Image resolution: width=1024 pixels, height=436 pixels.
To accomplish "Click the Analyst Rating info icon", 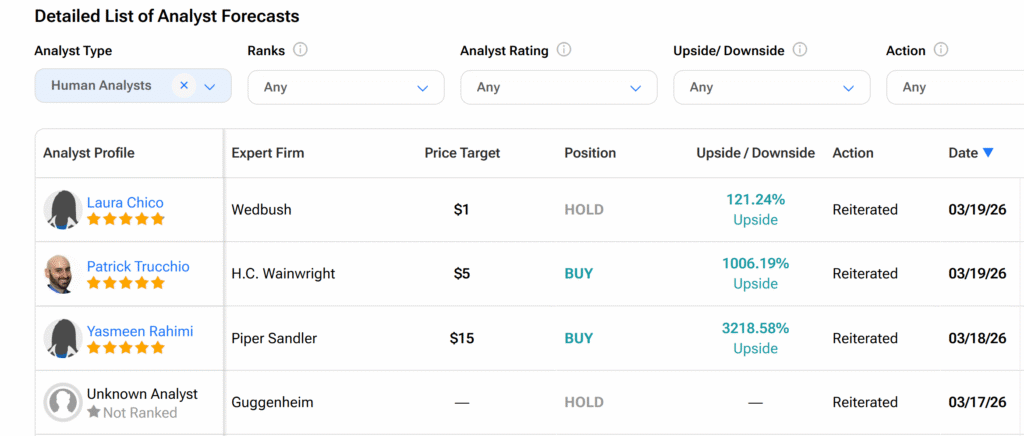I will coord(564,50).
